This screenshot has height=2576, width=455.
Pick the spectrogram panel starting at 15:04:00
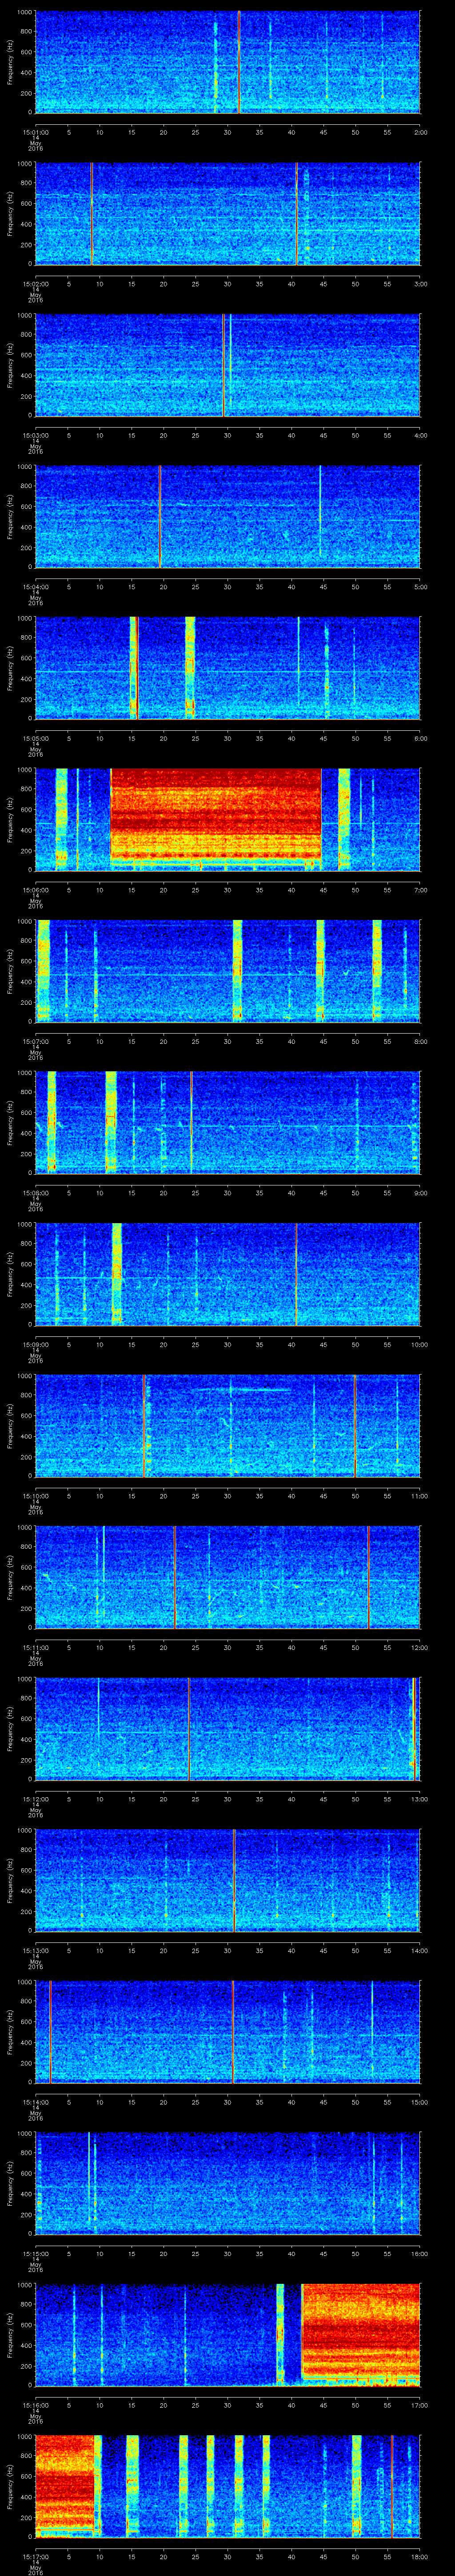pos(227,517)
